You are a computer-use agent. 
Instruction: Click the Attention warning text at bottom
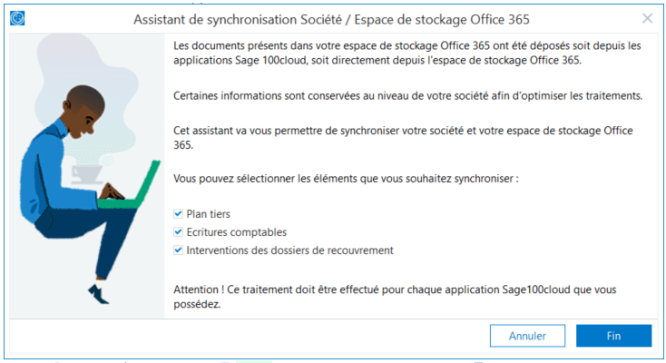click(x=395, y=297)
